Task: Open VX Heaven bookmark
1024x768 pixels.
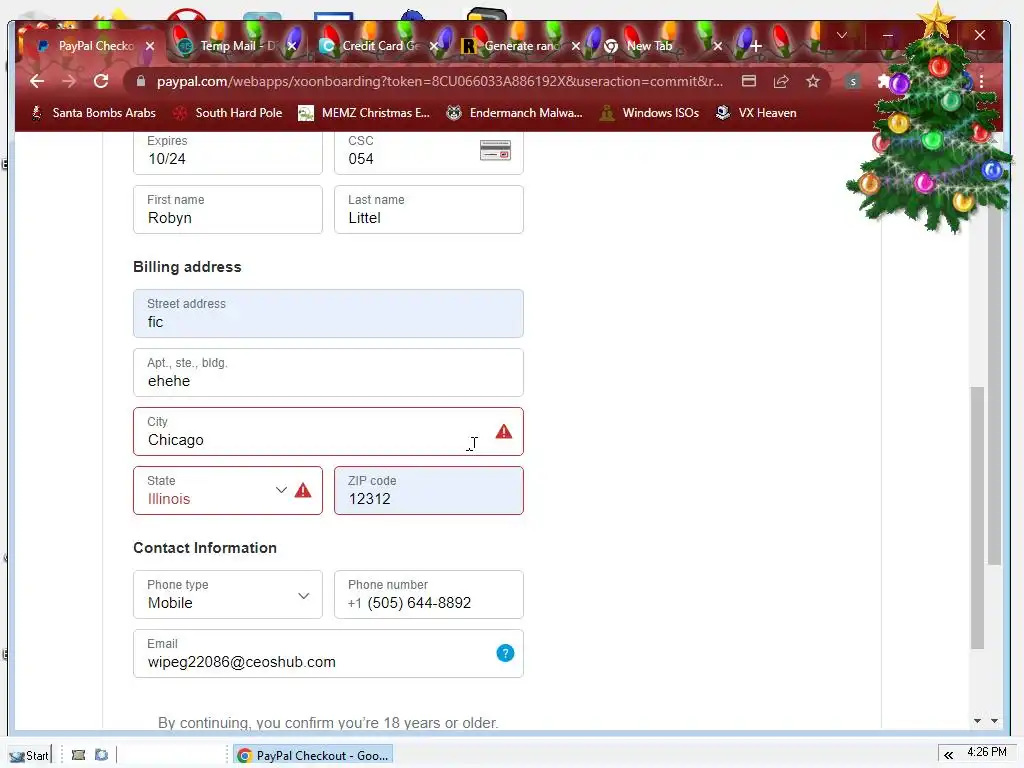Action: [756, 113]
